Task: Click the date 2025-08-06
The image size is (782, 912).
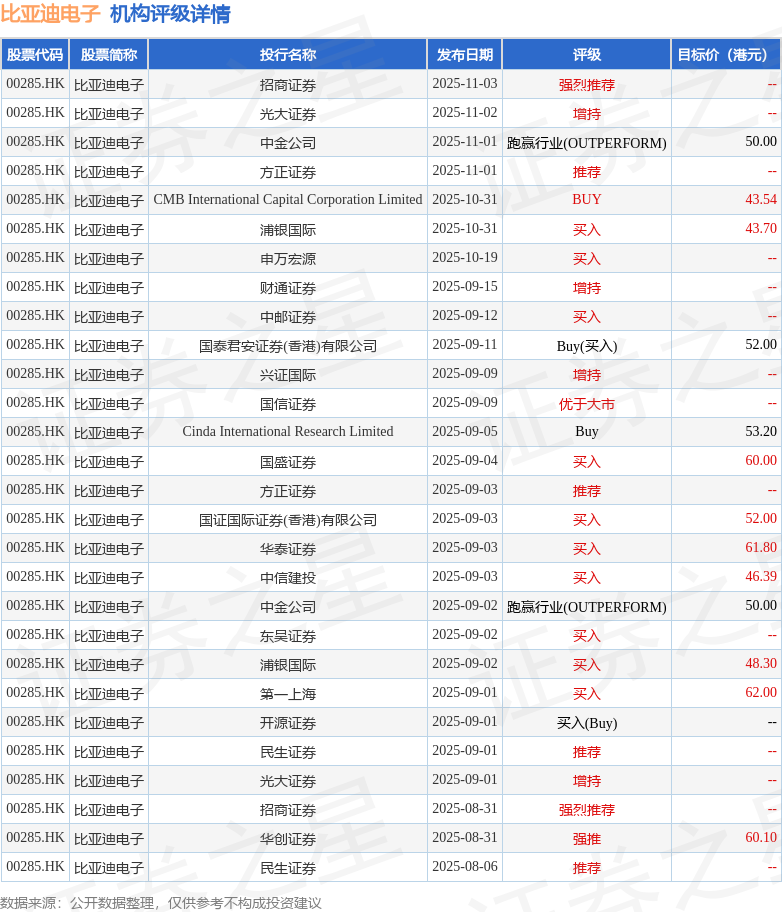Action: coord(464,867)
